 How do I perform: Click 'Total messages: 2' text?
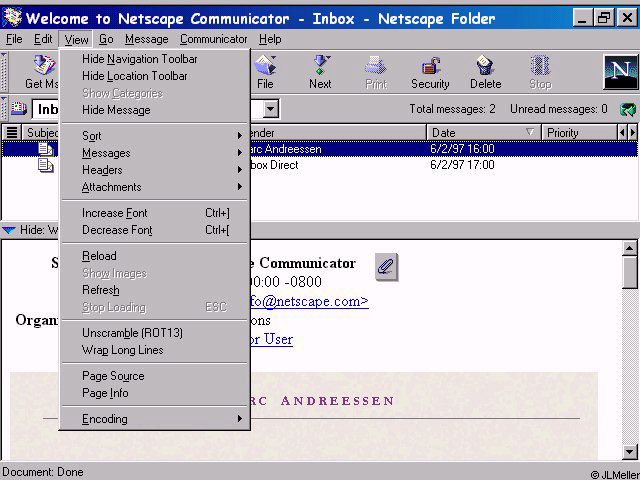pos(452,109)
